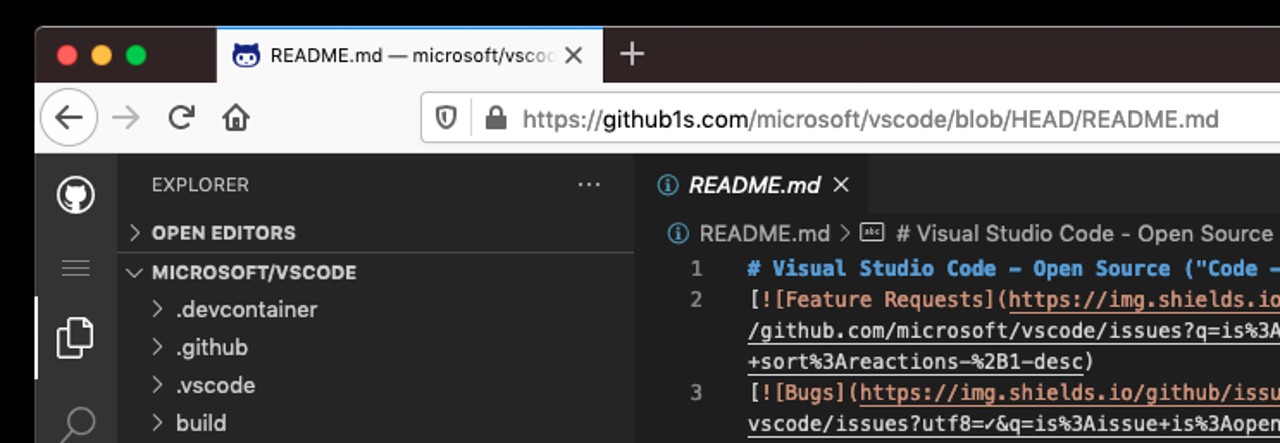Select the README.md browser tab
This screenshot has height=443, width=1280.
point(409,55)
